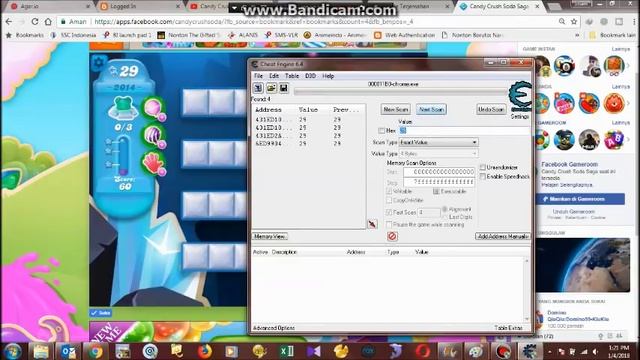Click the blue Facebook Gameroom button
Screen dimensions: 640x360
(580, 199)
